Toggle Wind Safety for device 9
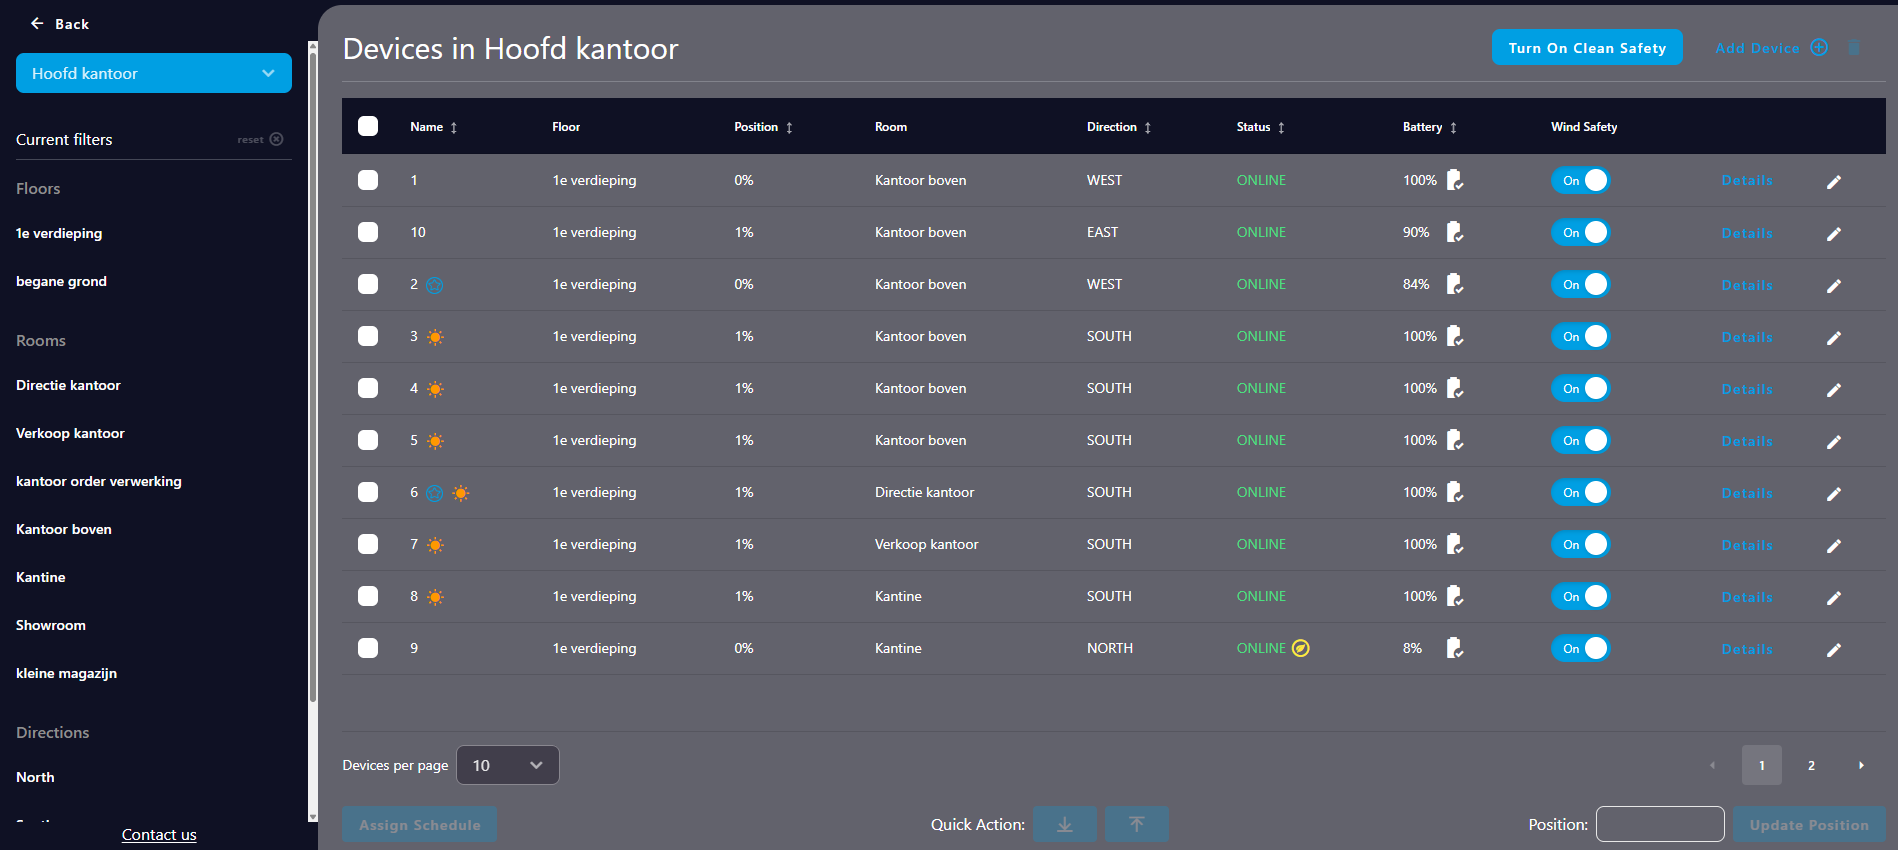The height and width of the screenshot is (850, 1898). pyautogui.click(x=1581, y=648)
